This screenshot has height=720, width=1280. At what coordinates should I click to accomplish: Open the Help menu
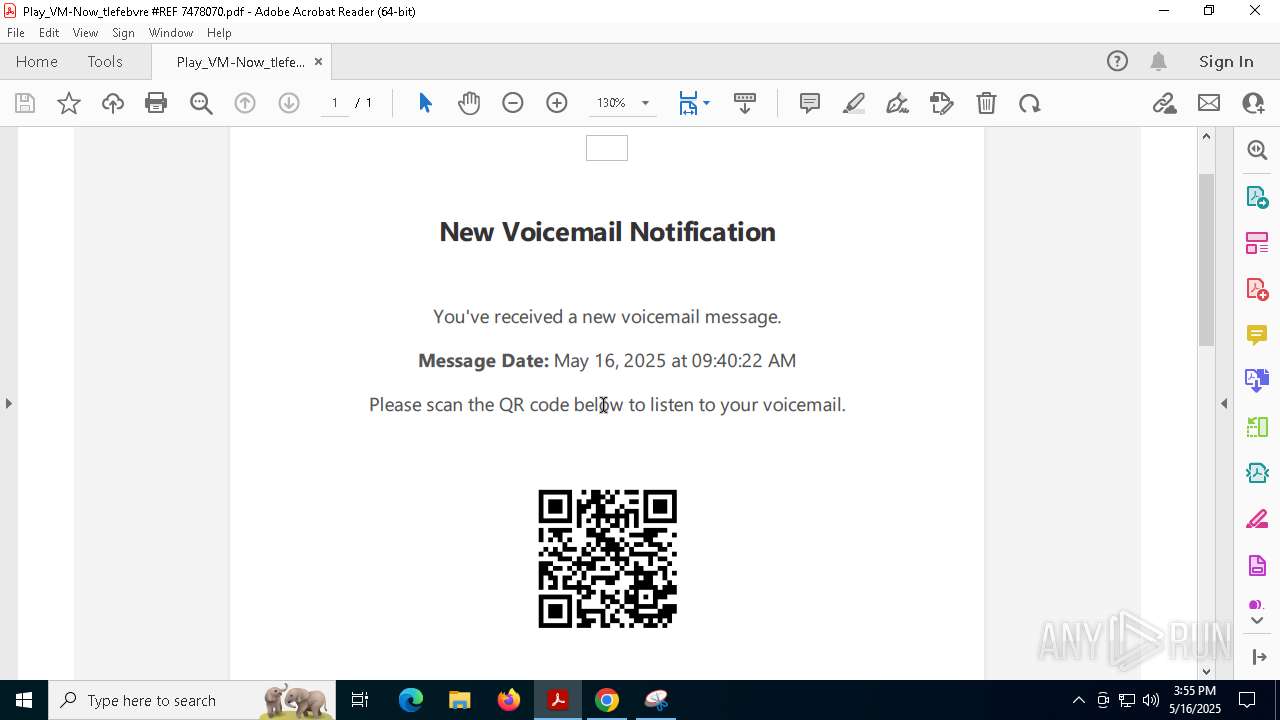point(219,33)
